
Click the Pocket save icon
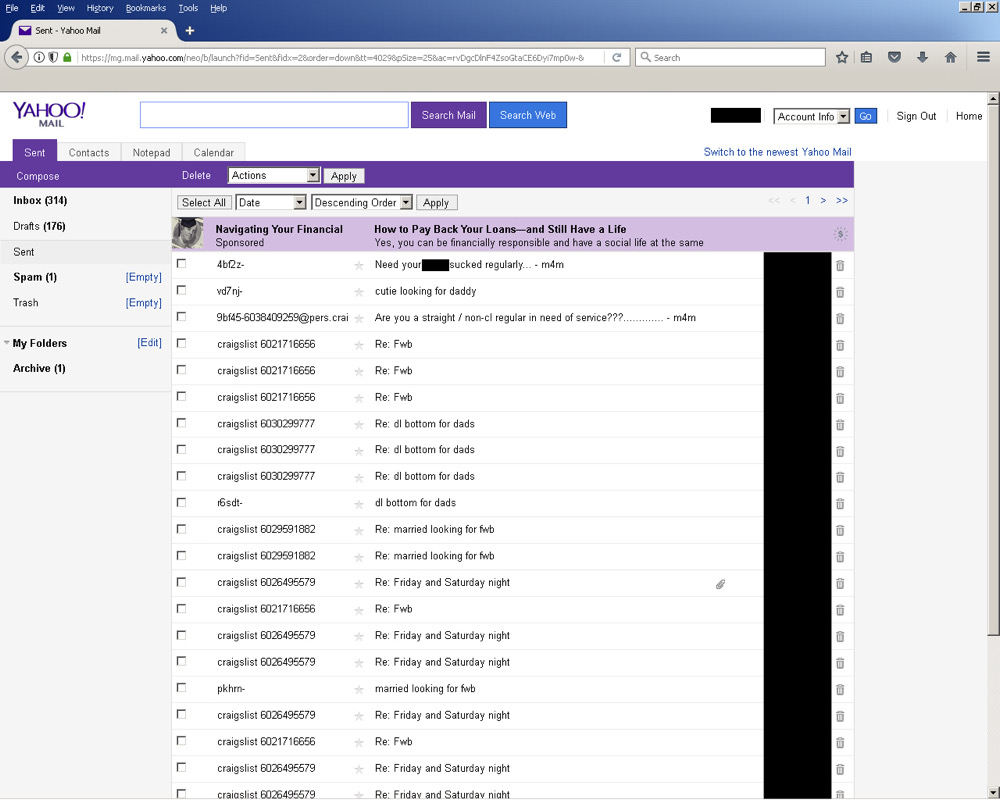tap(894, 57)
